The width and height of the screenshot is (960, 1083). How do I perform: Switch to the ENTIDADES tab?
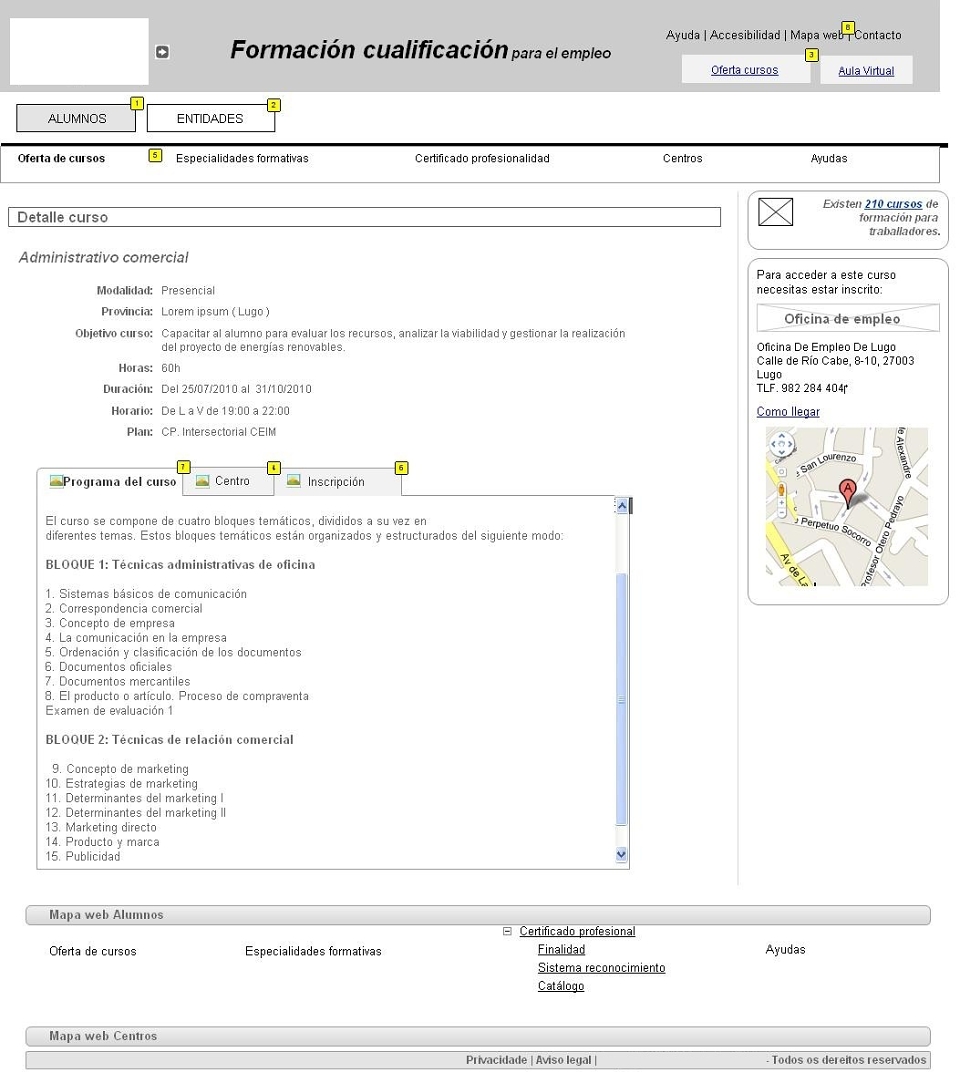coord(211,118)
